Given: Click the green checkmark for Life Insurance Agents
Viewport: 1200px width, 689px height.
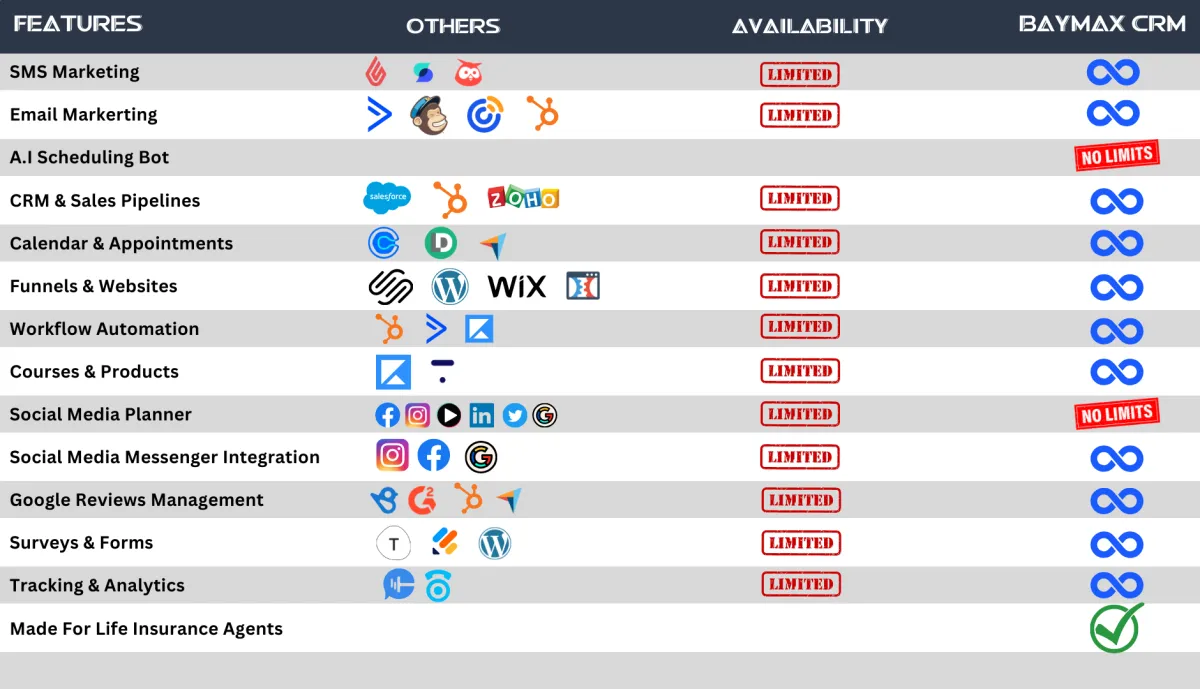Looking at the screenshot, I should point(1116,628).
